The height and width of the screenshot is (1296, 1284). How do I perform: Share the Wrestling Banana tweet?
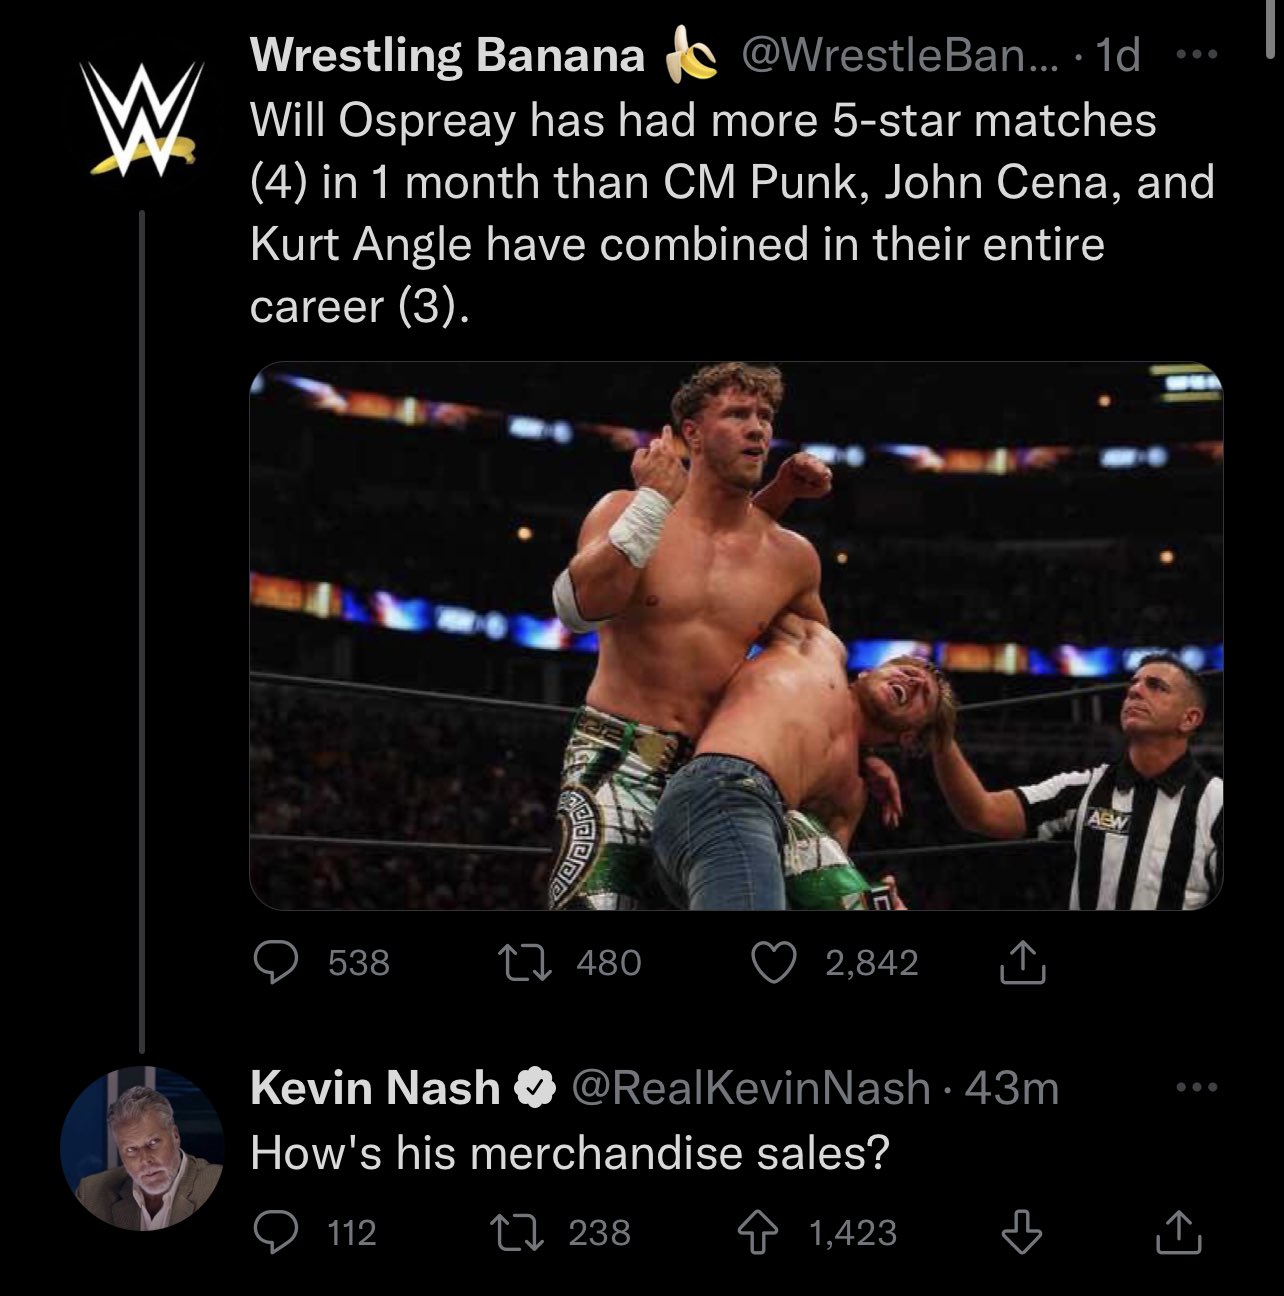tap(1021, 962)
